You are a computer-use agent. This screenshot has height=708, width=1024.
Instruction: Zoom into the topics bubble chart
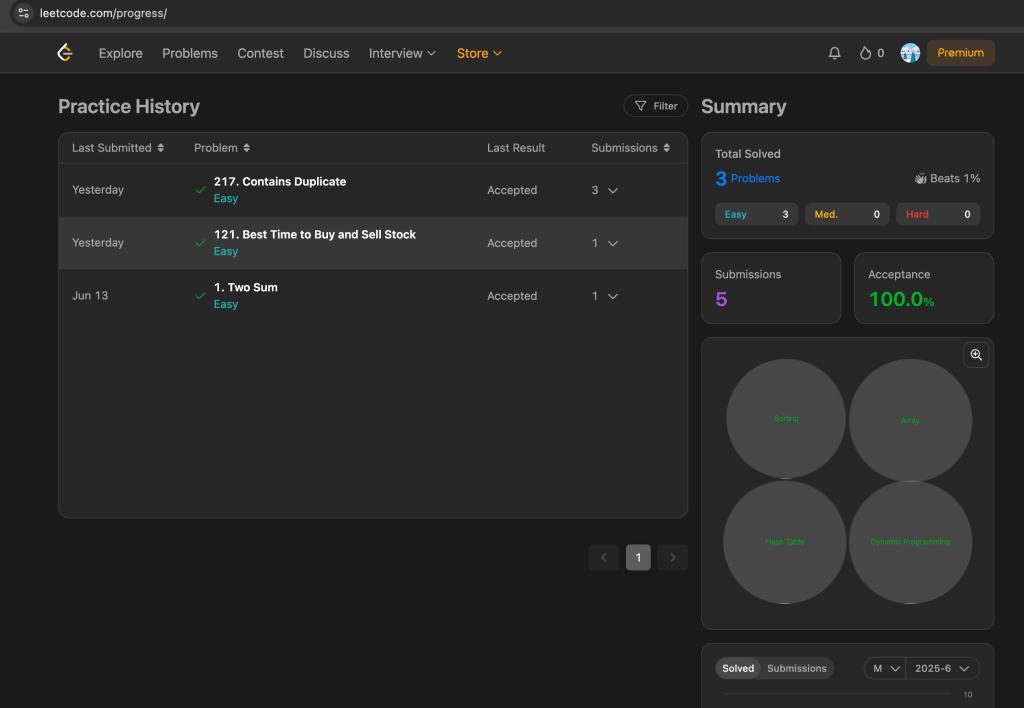point(976,355)
